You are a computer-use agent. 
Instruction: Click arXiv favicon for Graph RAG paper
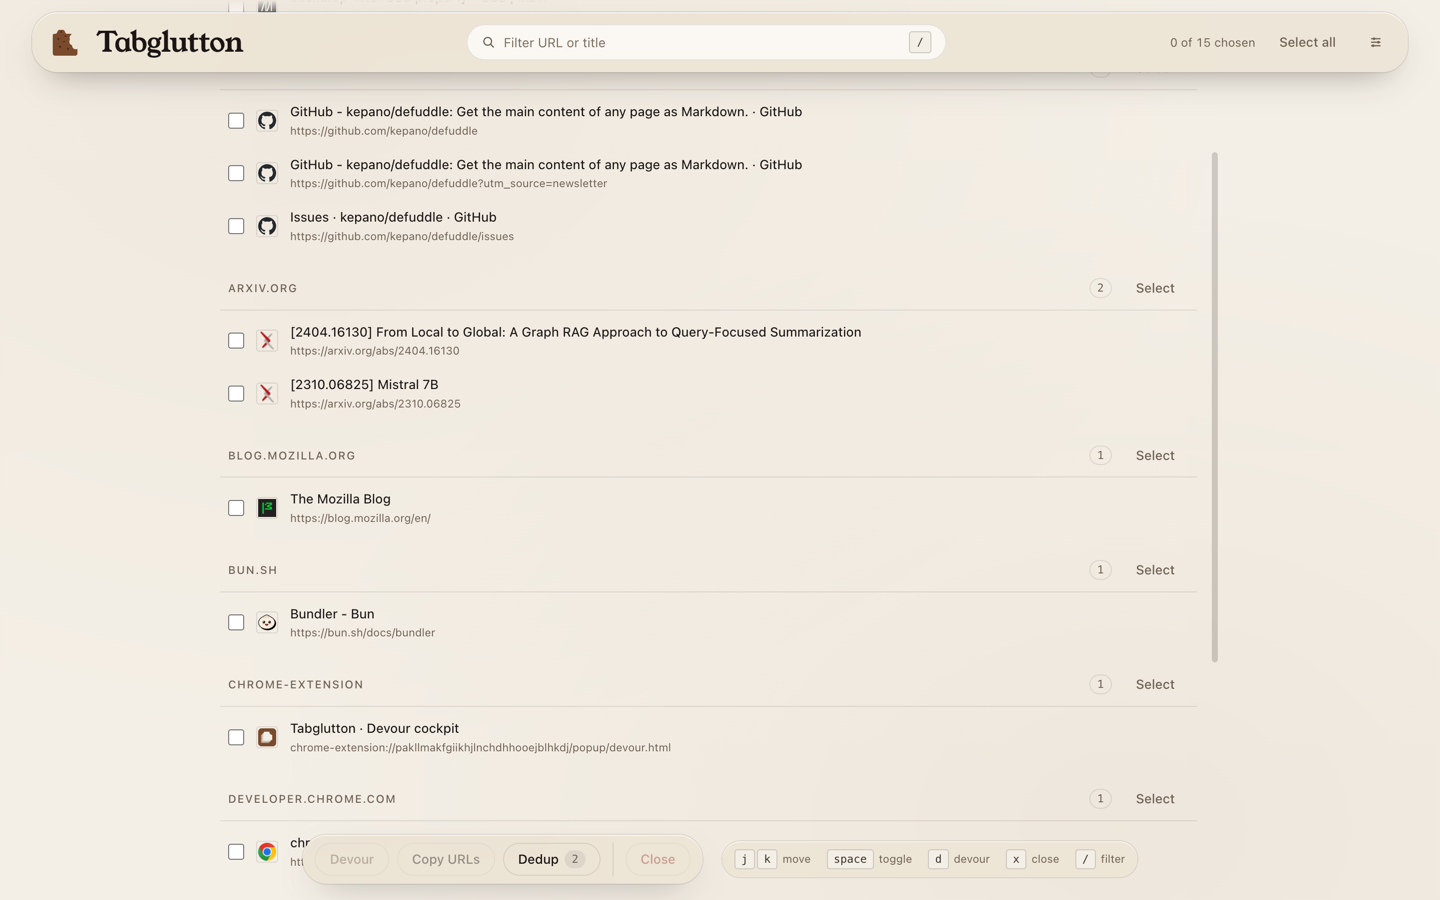267,341
